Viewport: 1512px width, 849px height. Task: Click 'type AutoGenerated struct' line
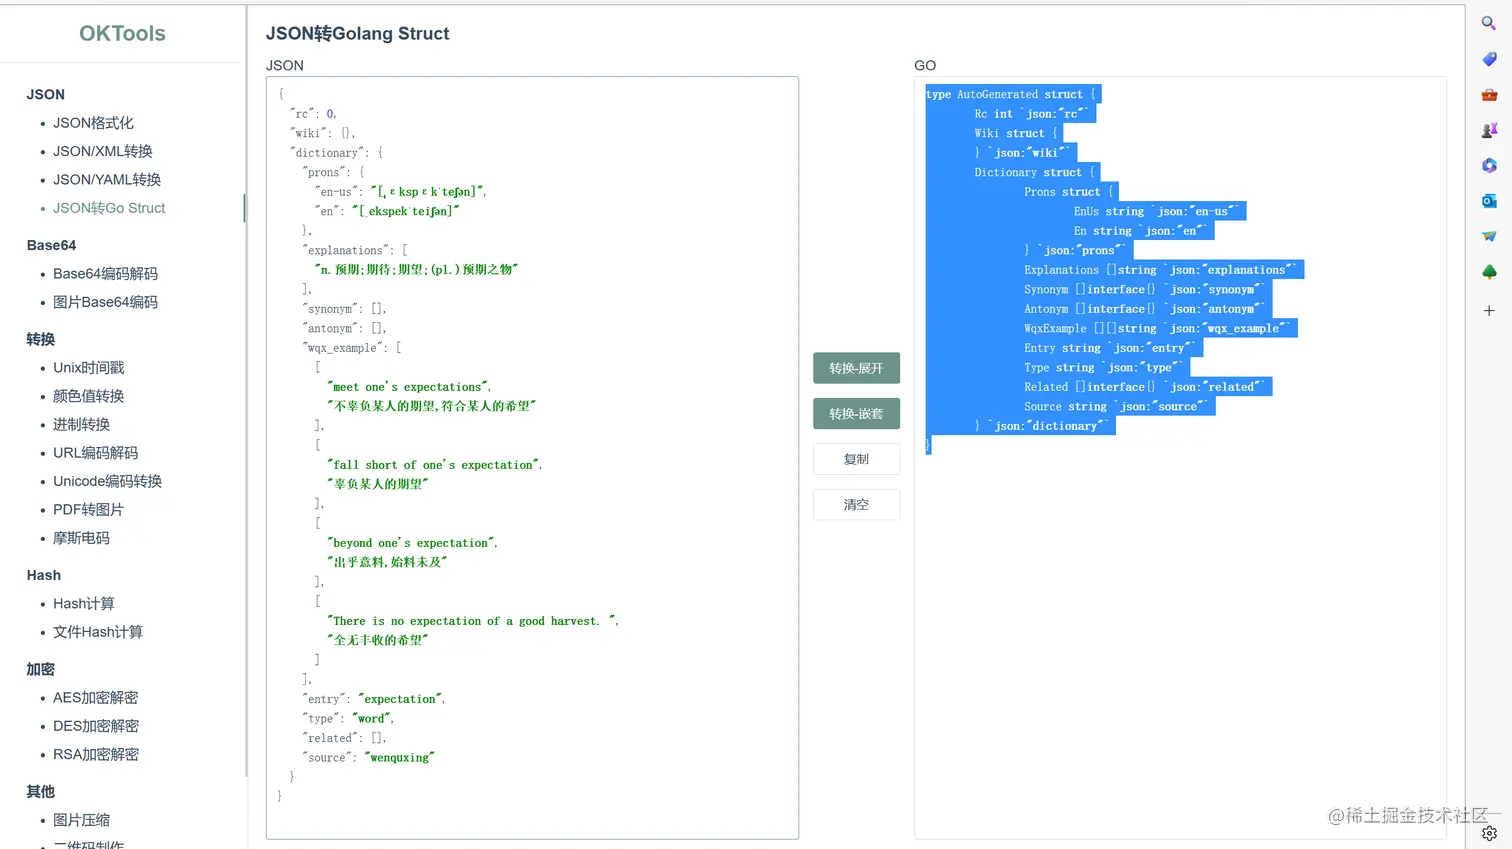click(1013, 94)
